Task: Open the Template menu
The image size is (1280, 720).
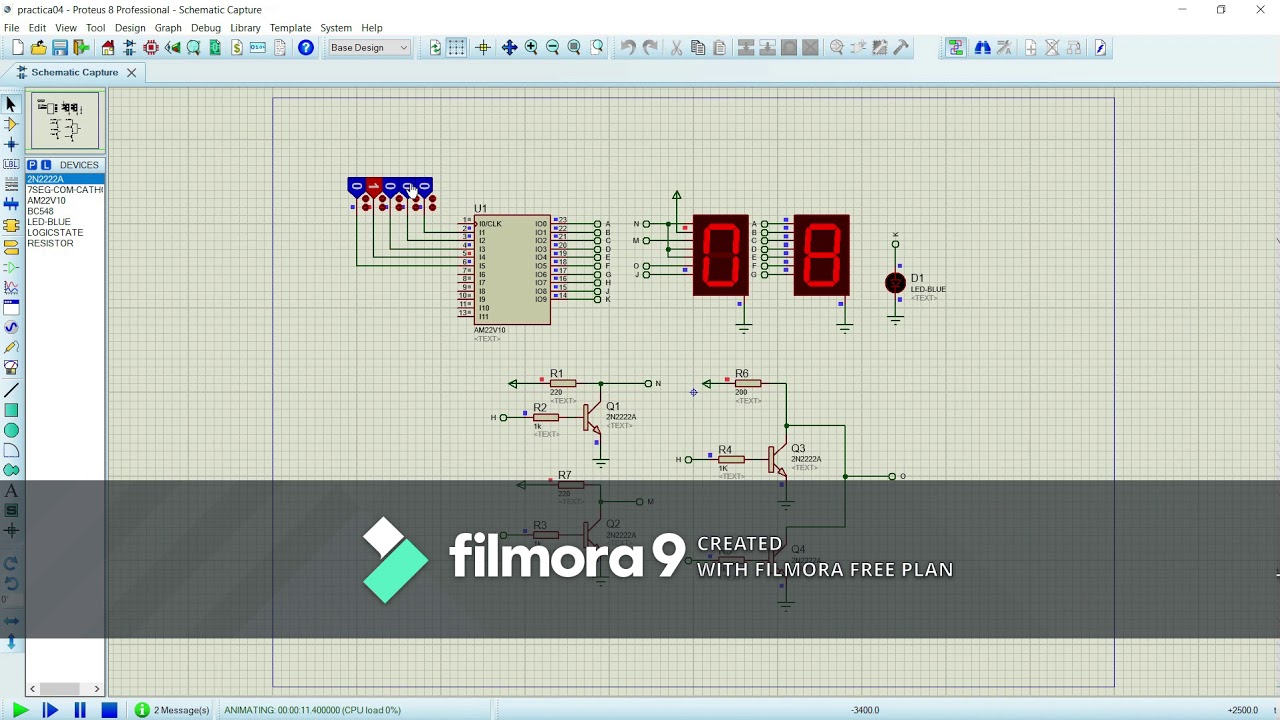Action: coord(290,28)
